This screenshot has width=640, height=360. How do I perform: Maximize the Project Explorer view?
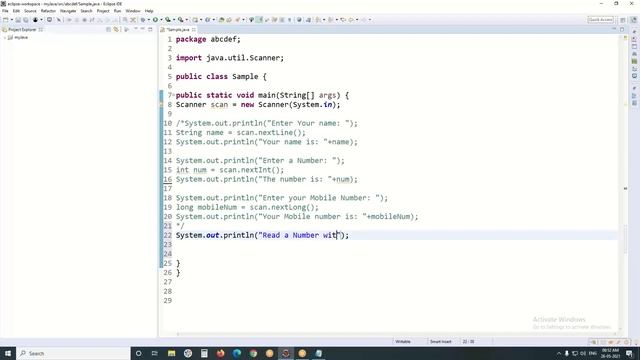click(x=150, y=29)
